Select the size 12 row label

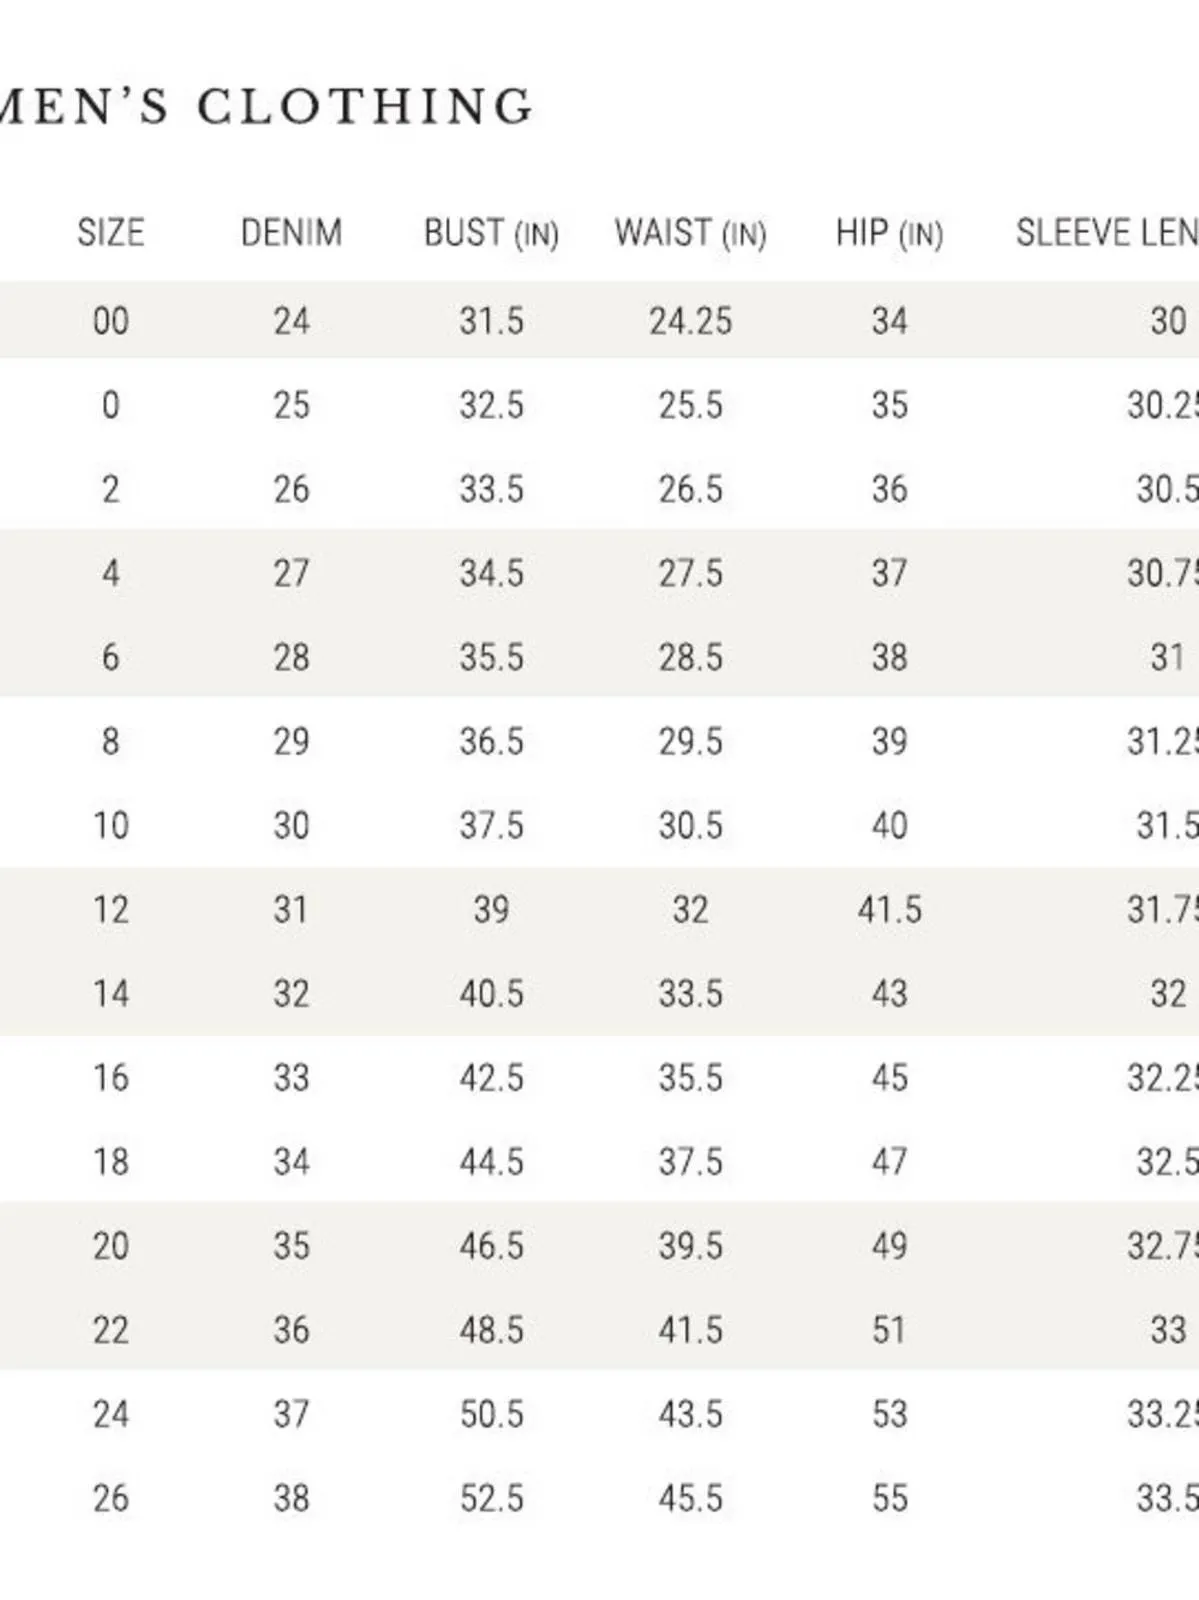click(111, 909)
